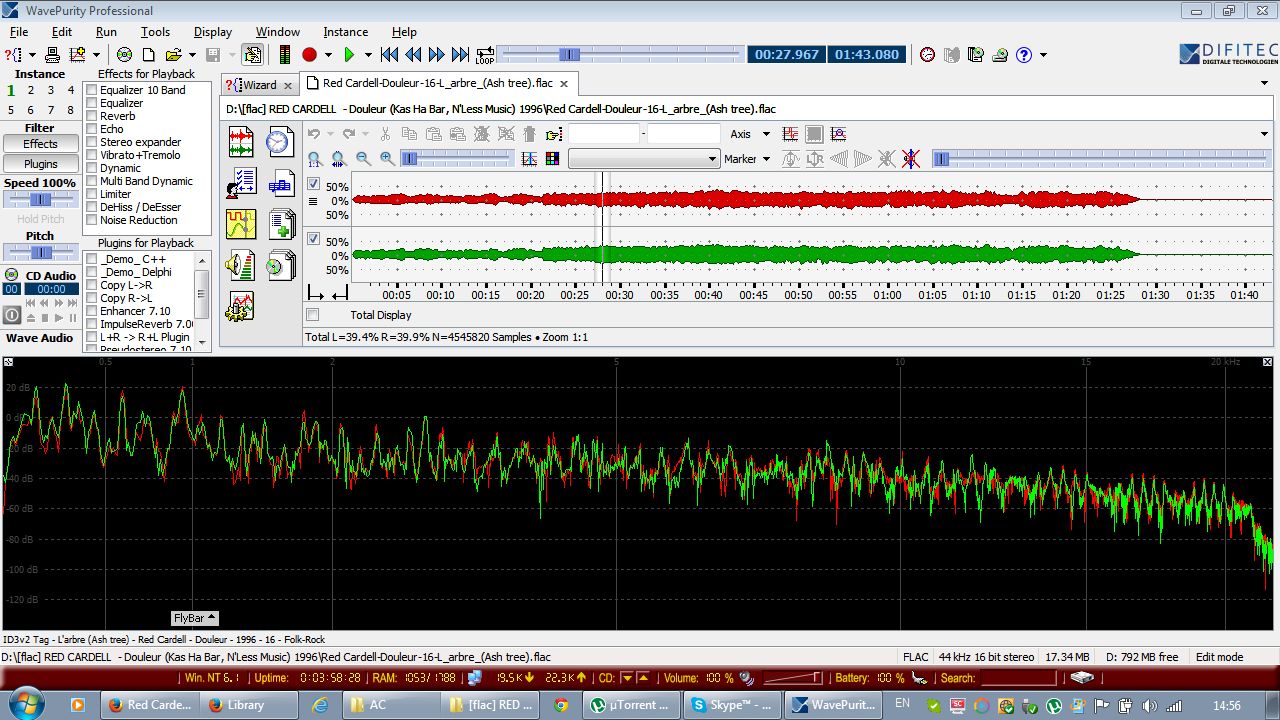Switch to the Wizard tab

[259, 85]
